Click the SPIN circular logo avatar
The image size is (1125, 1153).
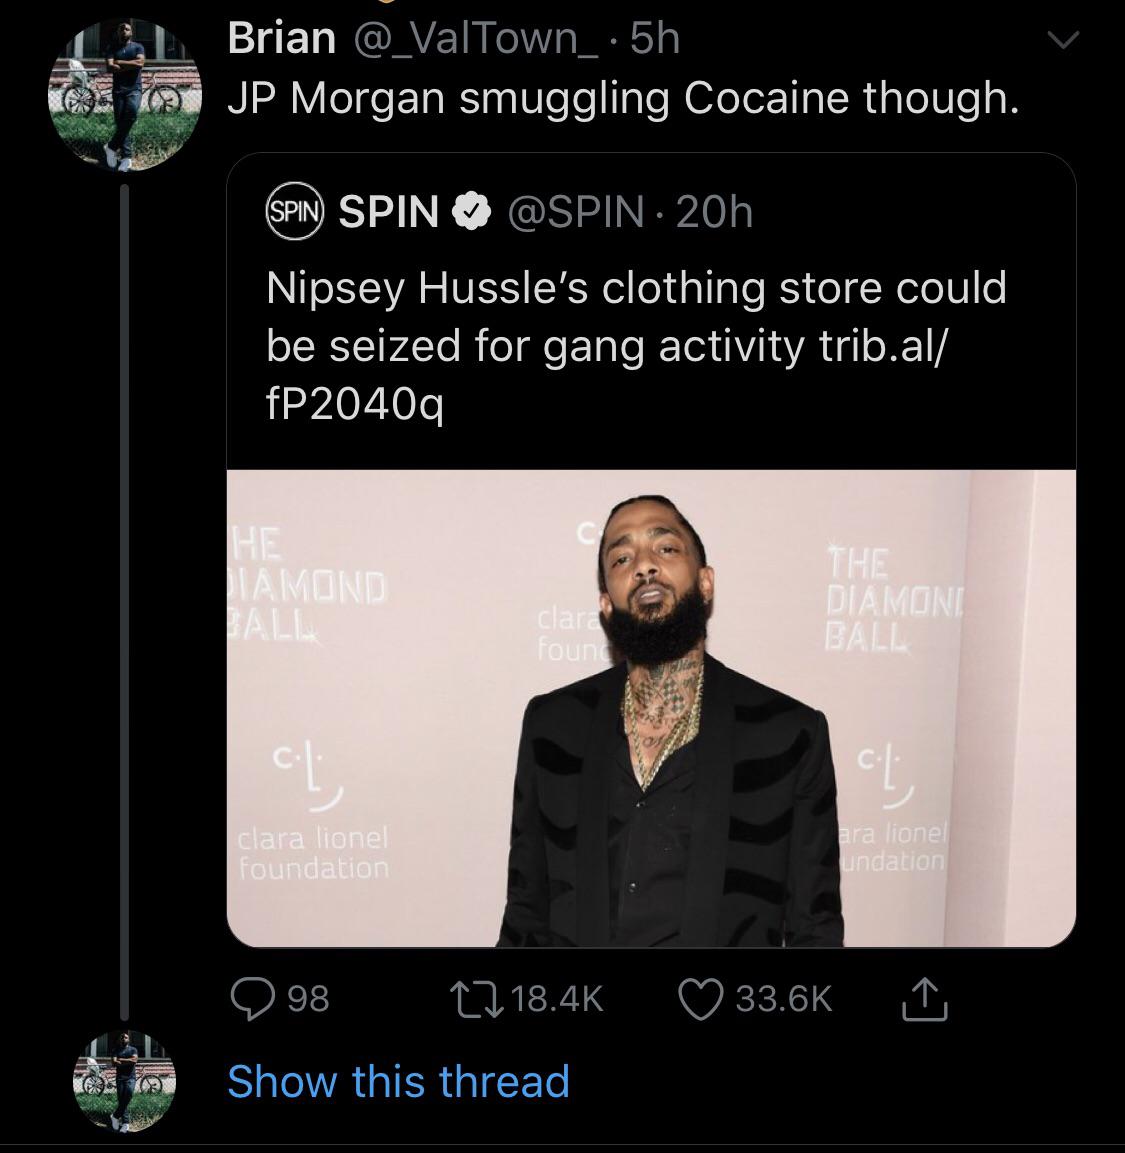coord(295,211)
